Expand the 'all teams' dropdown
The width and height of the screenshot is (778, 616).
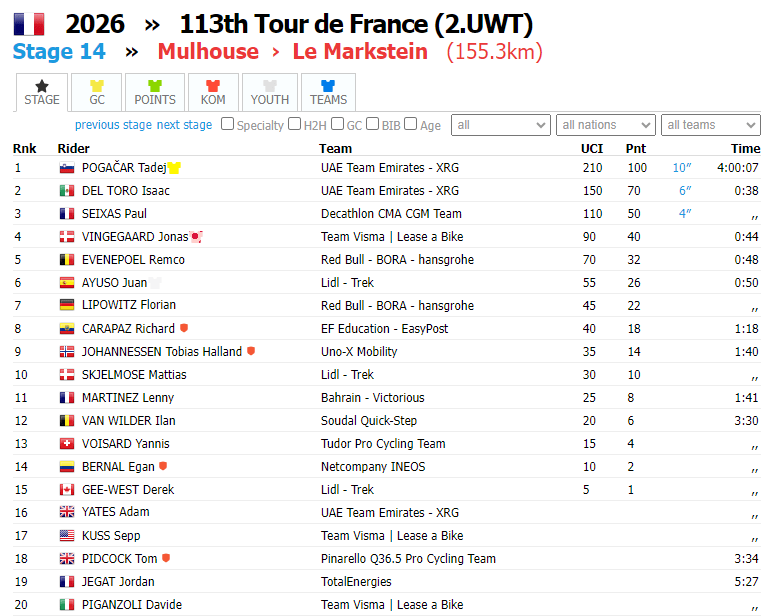[x=711, y=125]
